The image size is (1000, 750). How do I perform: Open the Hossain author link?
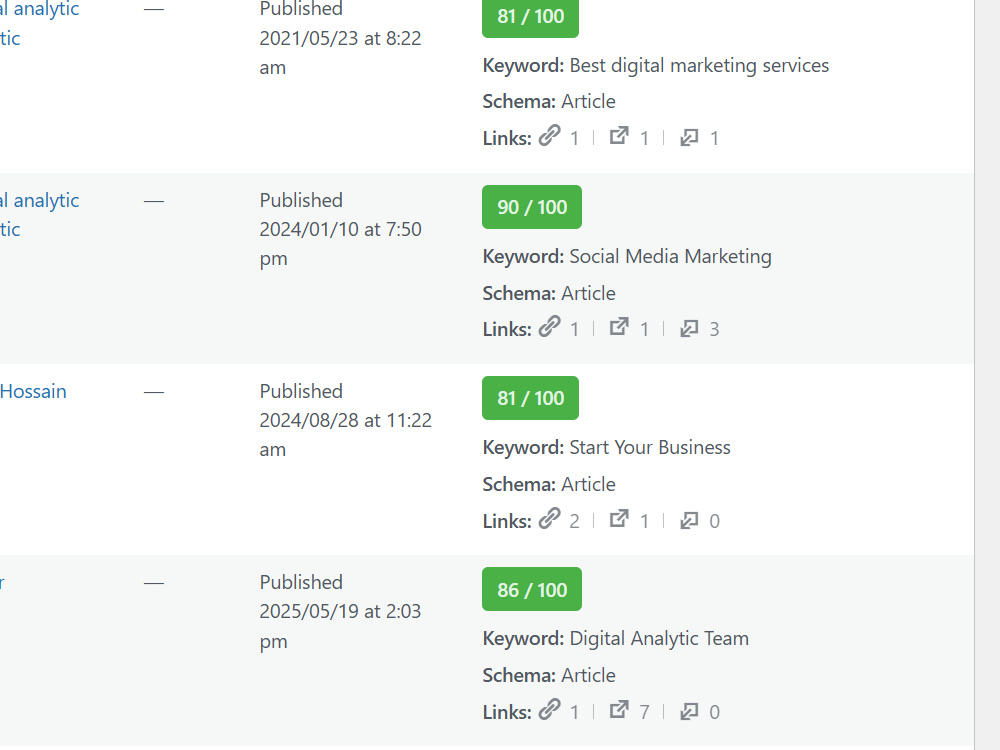tap(33, 391)
